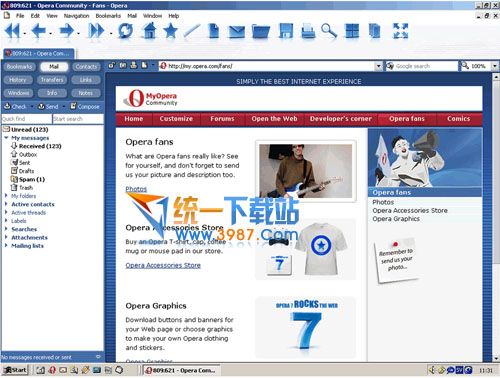This screenshot has width=500, height=378.
Task: Go to the Home page icon
Action: [x=149, y=31]
